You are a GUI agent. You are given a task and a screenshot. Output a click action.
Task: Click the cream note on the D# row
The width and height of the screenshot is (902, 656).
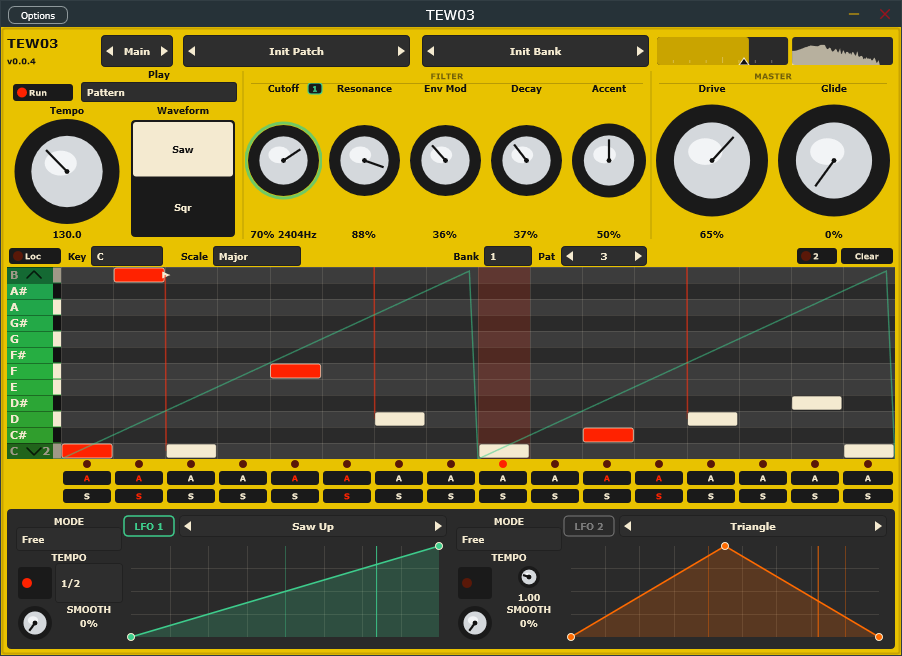(816, 403)
